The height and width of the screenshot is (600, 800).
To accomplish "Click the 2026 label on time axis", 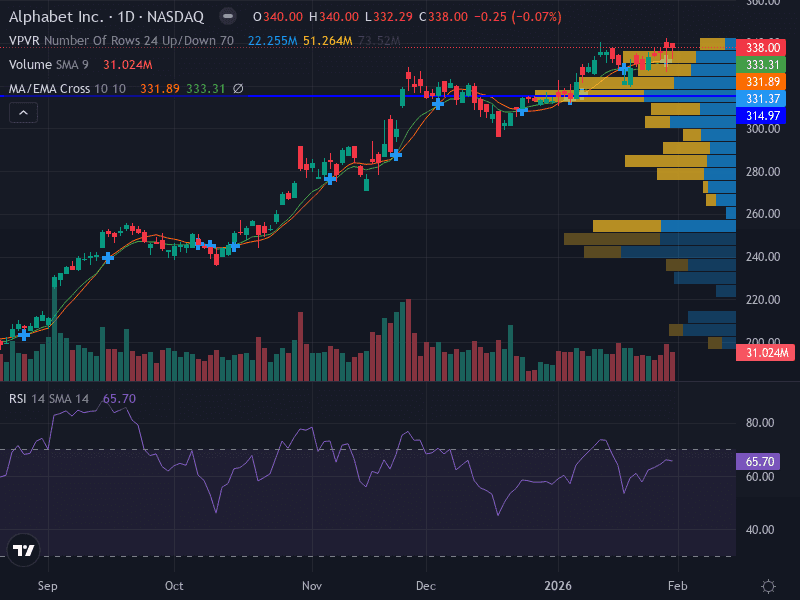I will [x=558, y=586].
